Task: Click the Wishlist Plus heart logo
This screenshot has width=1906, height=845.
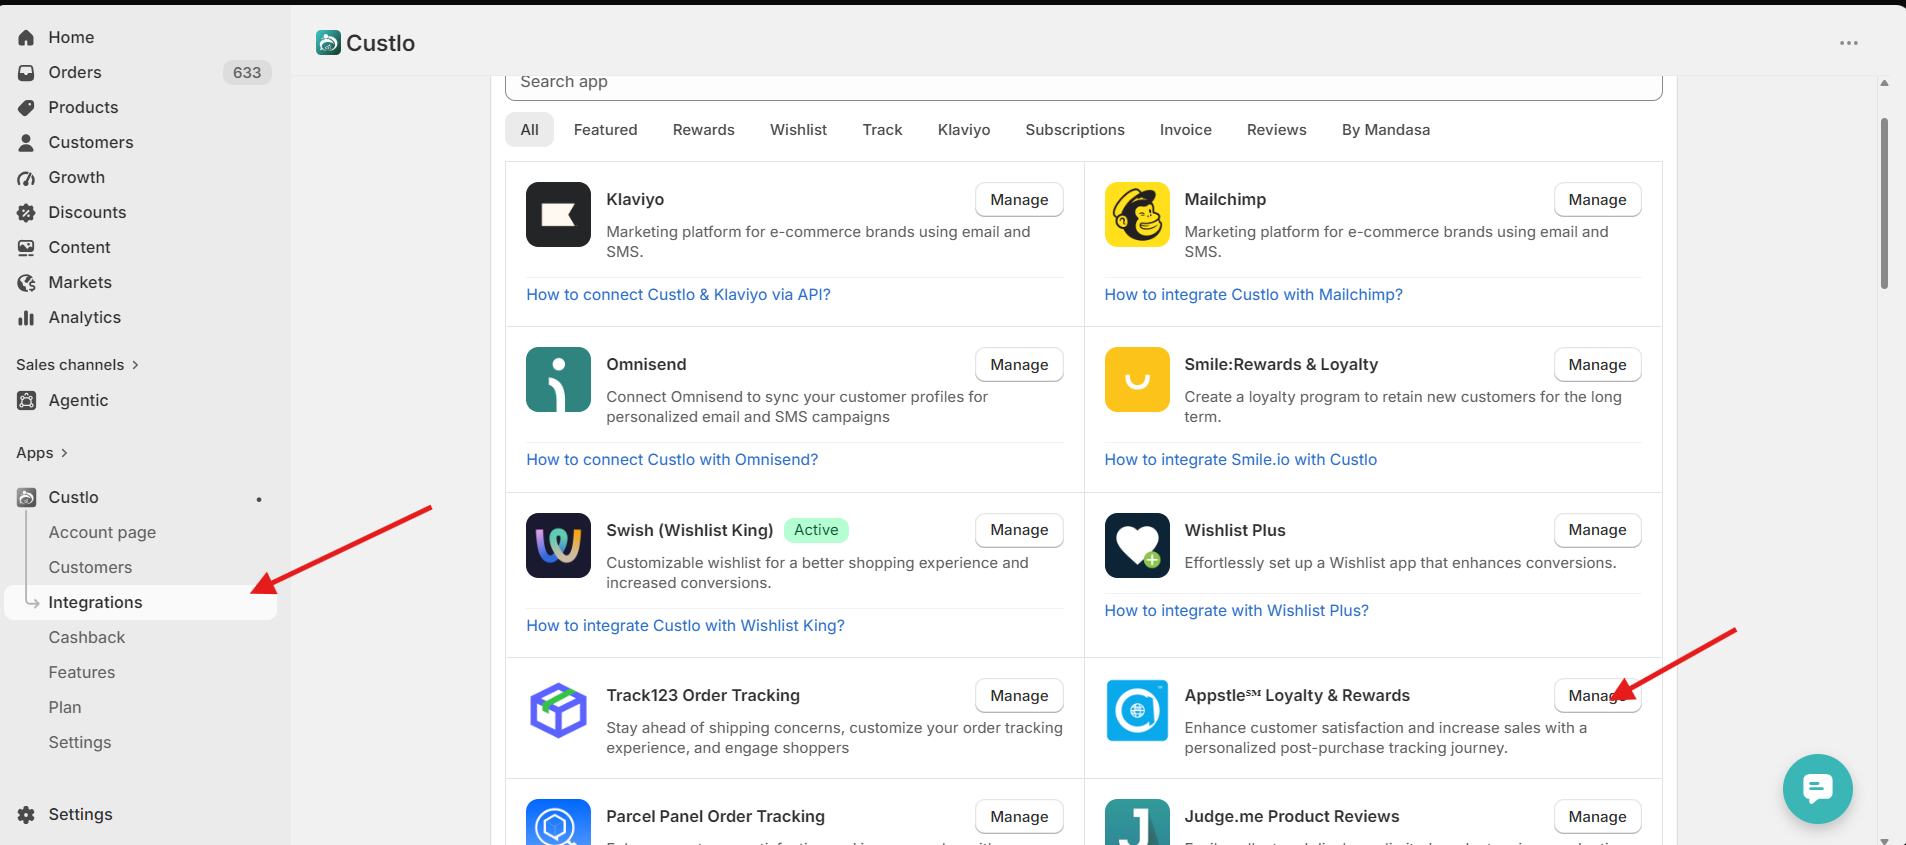Action: point(1137,545)
